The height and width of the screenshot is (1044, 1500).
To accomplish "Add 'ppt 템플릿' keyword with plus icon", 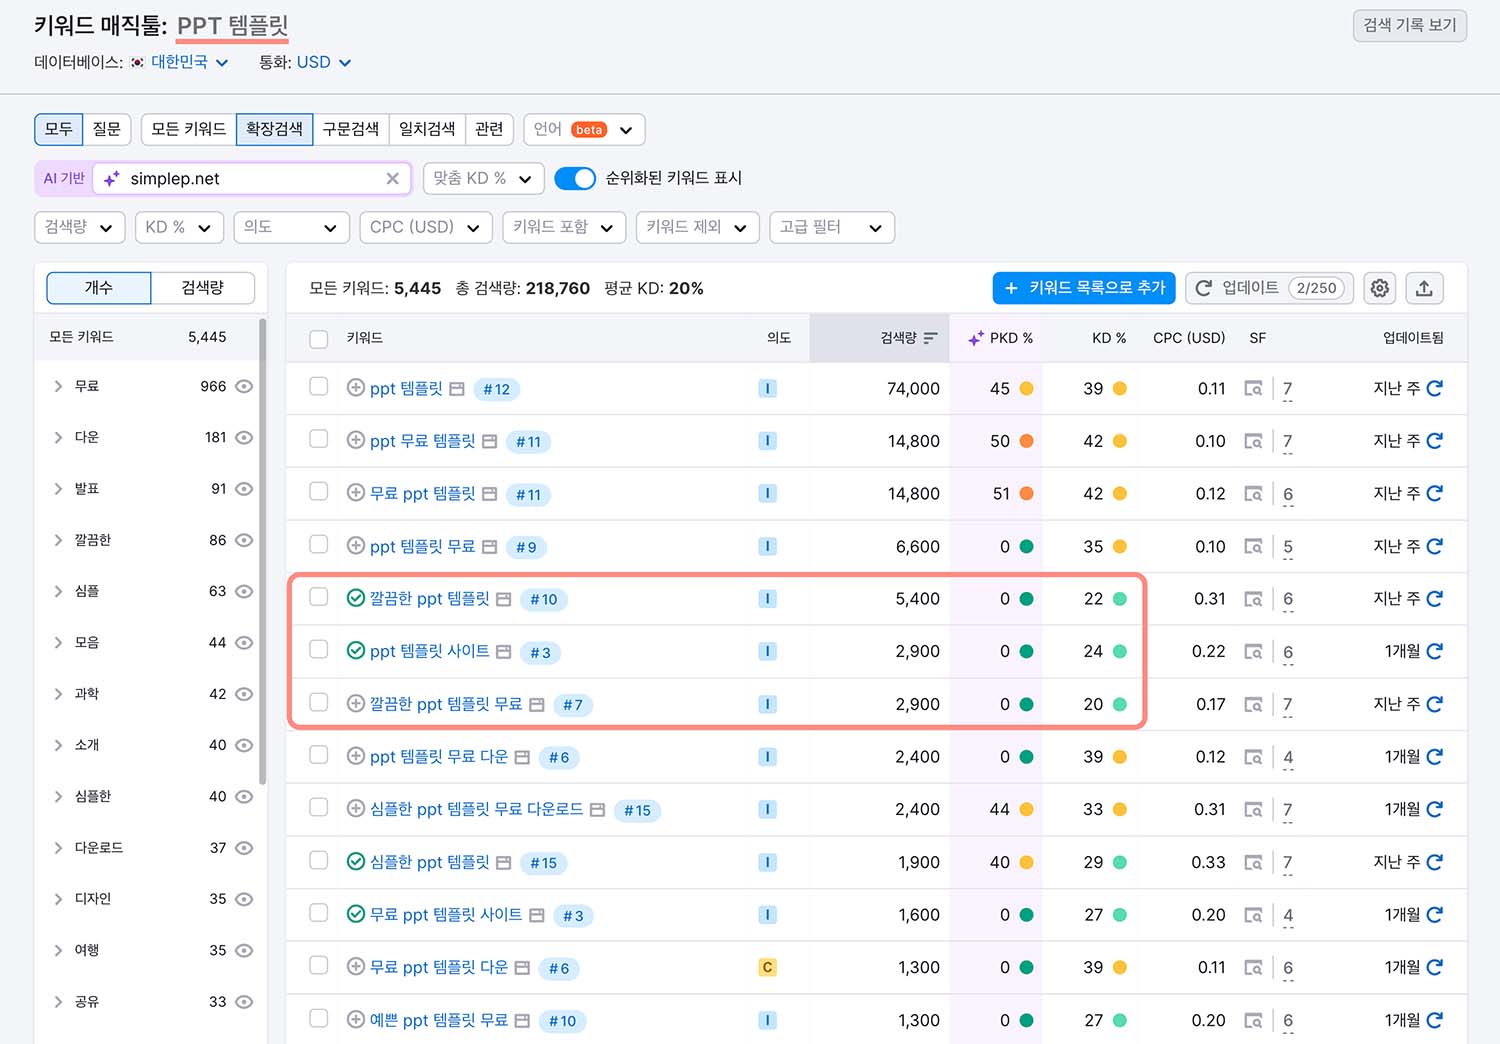I will click(355, 388).
